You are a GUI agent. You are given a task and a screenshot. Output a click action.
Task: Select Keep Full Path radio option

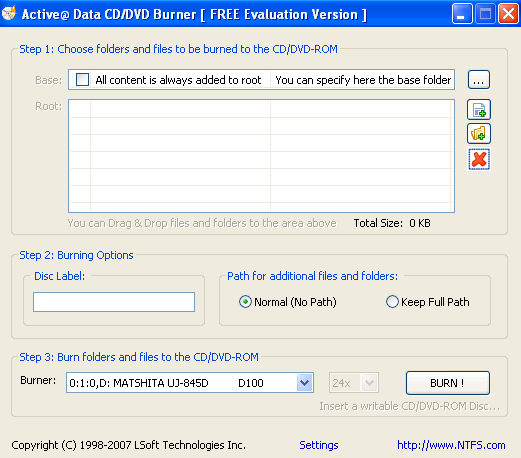(x=392, y=302)
